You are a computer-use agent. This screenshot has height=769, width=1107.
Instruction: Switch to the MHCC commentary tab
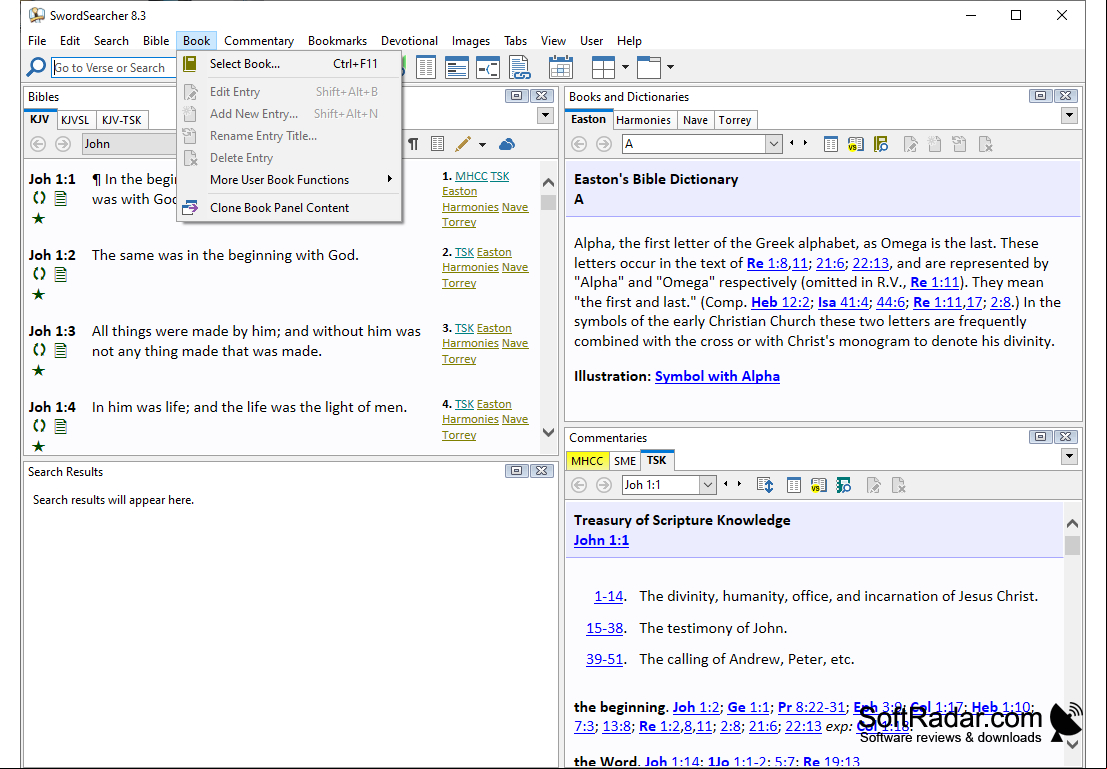coord(587,461)
